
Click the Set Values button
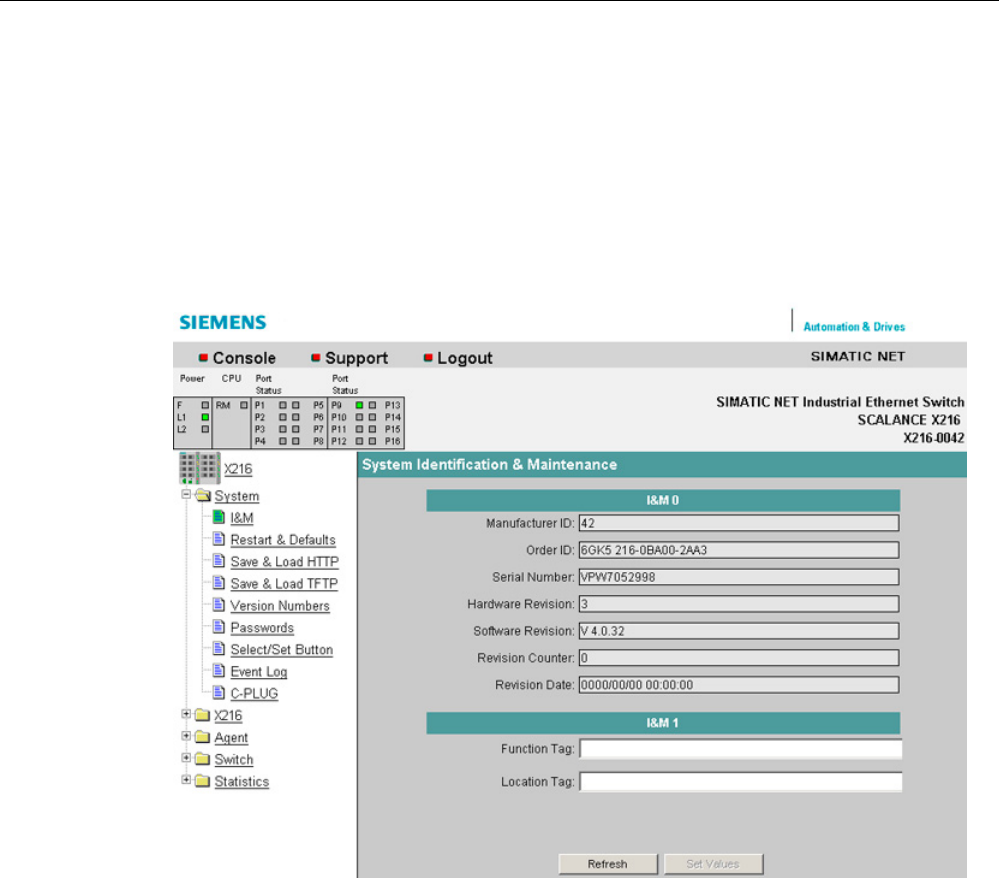click(713, 864)
